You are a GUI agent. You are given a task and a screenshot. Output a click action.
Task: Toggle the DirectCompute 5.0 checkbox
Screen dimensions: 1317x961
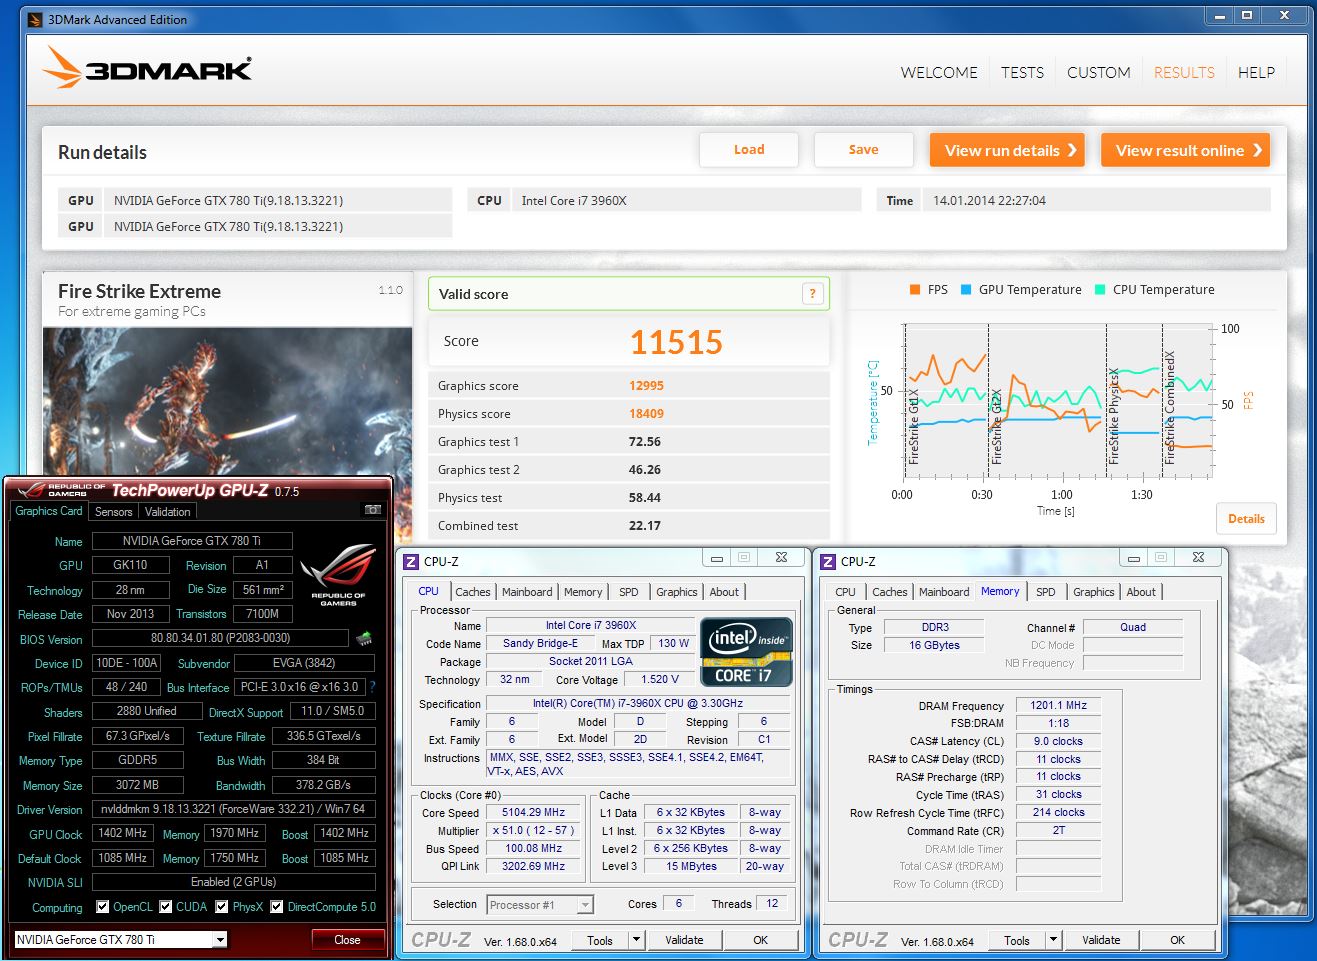(x=277, y=907)
